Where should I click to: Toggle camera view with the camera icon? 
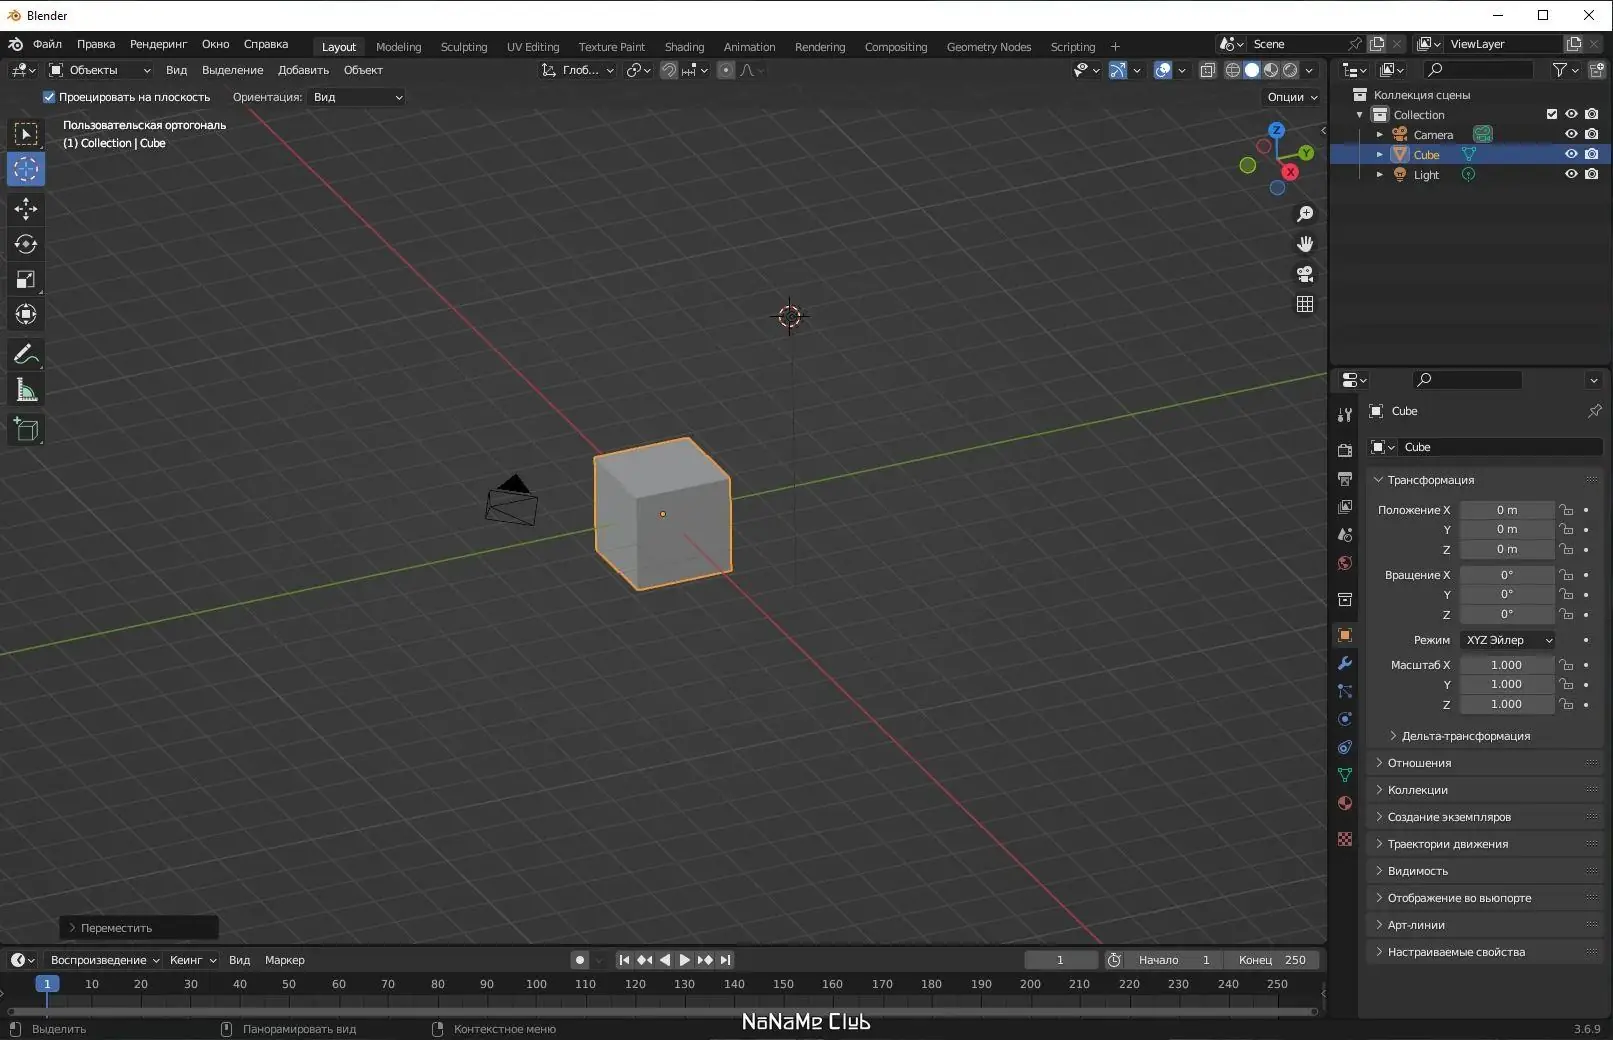(1305, 274)
